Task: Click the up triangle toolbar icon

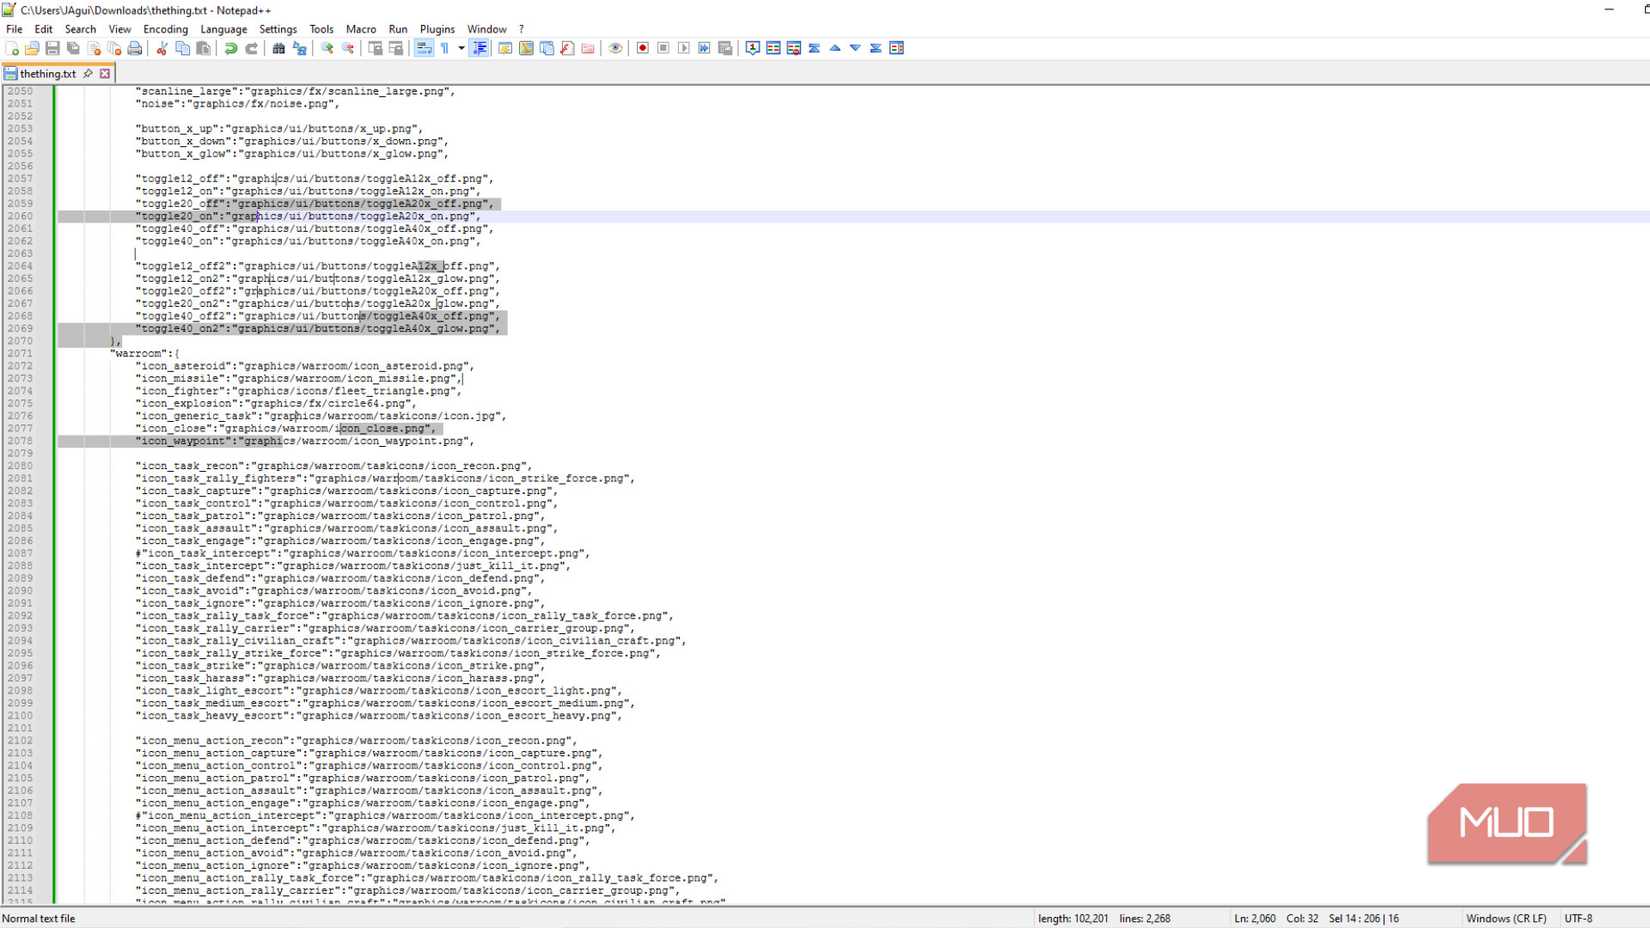Action: coord(835,48)
